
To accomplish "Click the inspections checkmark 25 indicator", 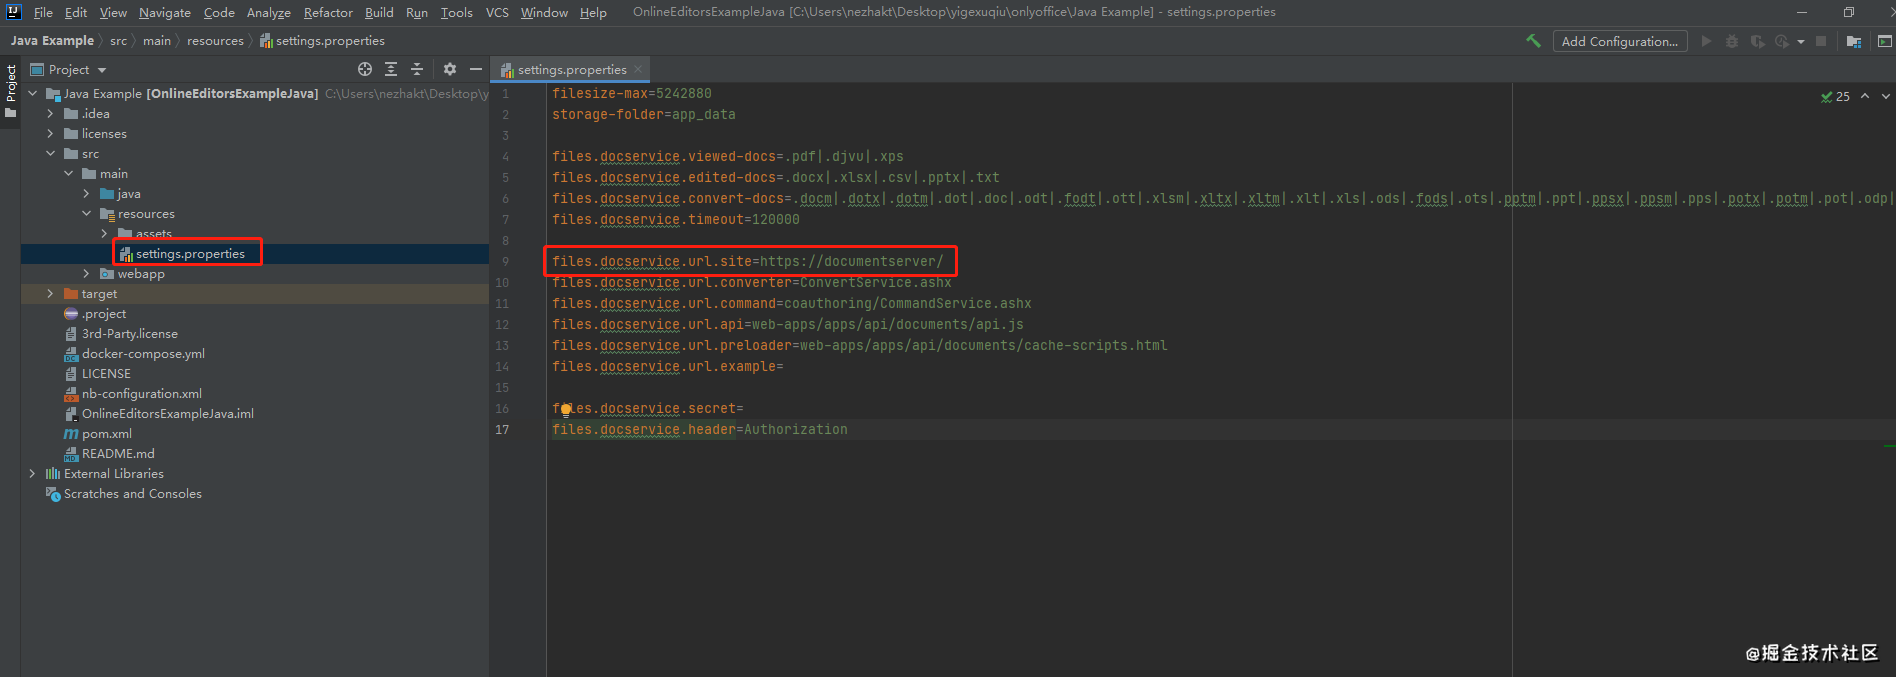I will [x=1835, y=97].
